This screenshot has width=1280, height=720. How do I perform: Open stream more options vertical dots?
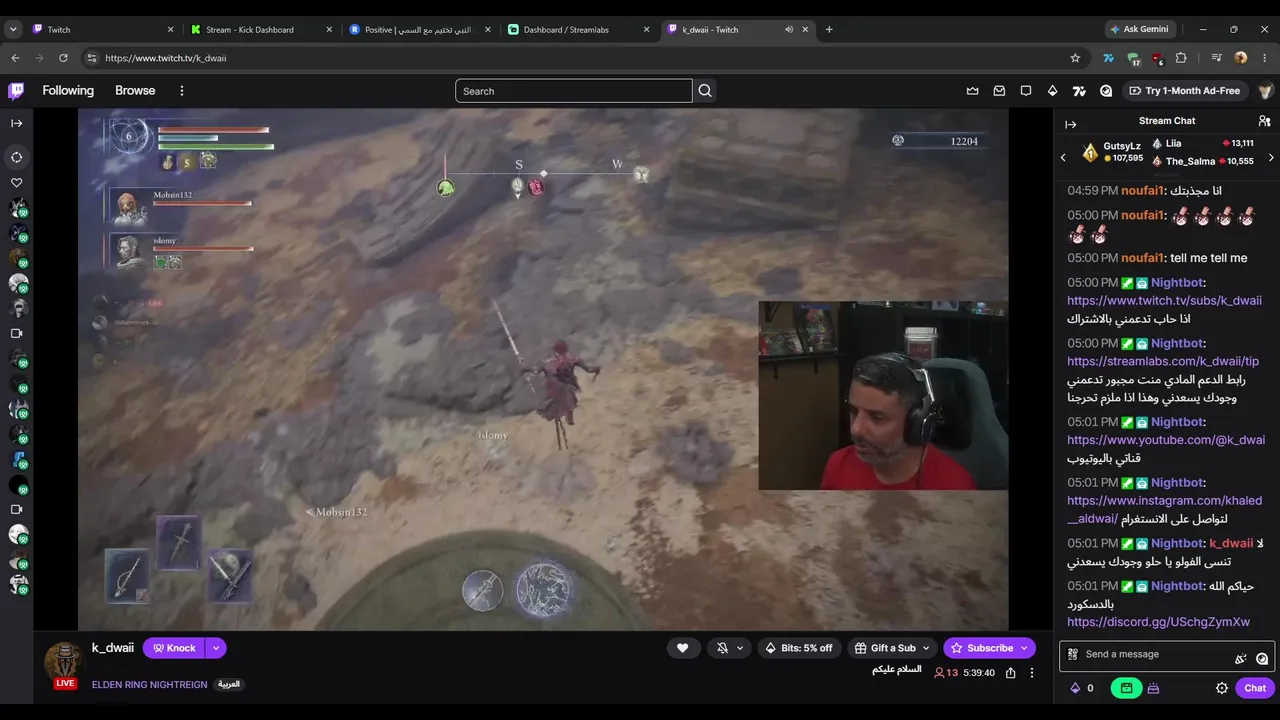[x=1032, y=673]
